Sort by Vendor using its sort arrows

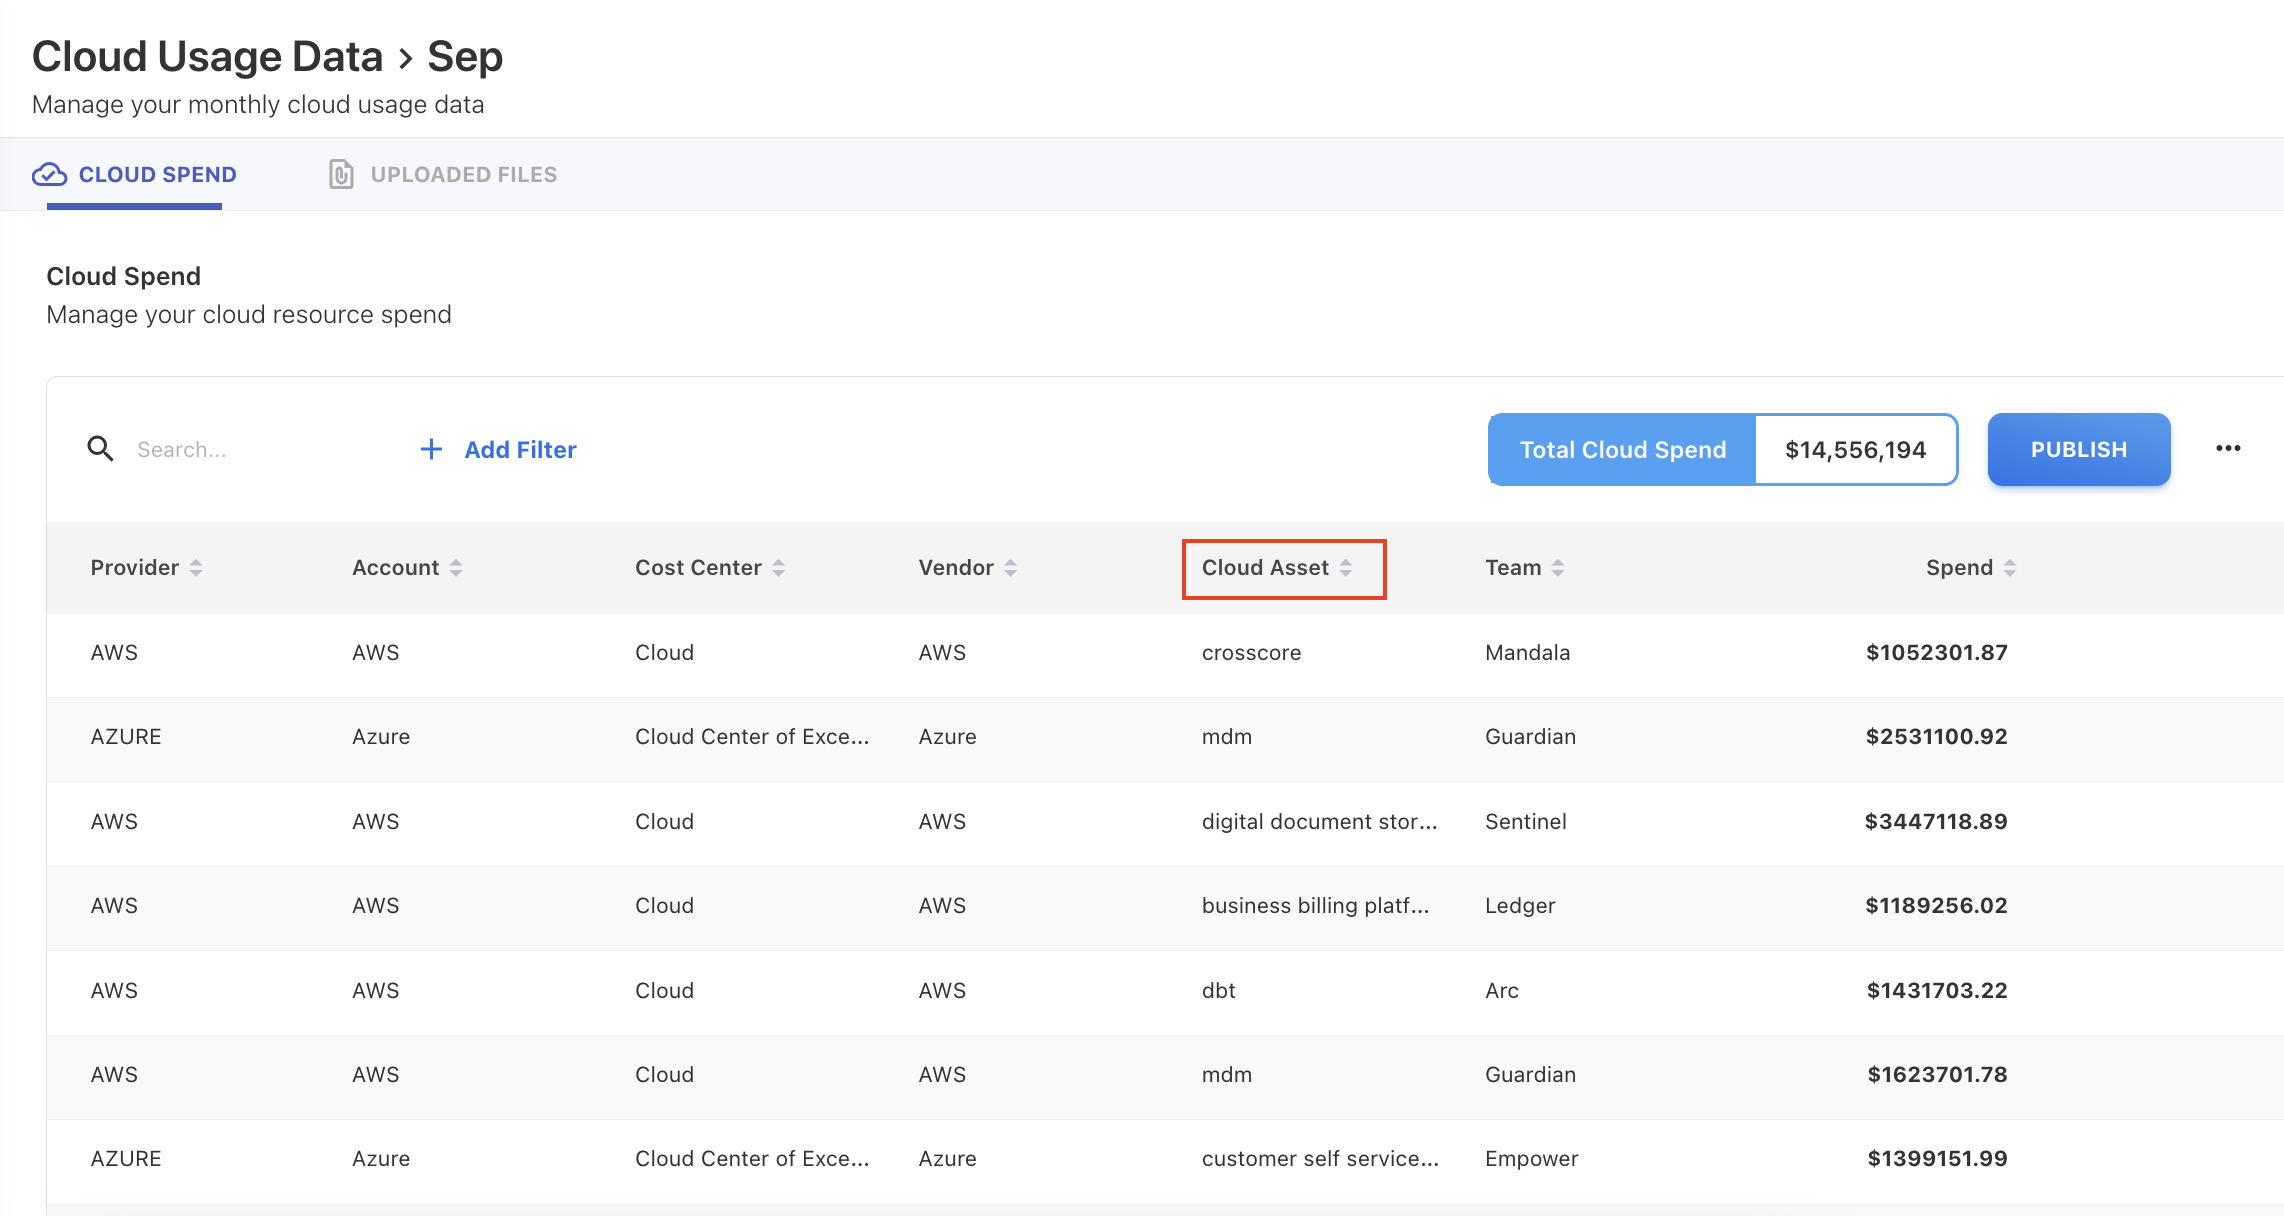1010,568
